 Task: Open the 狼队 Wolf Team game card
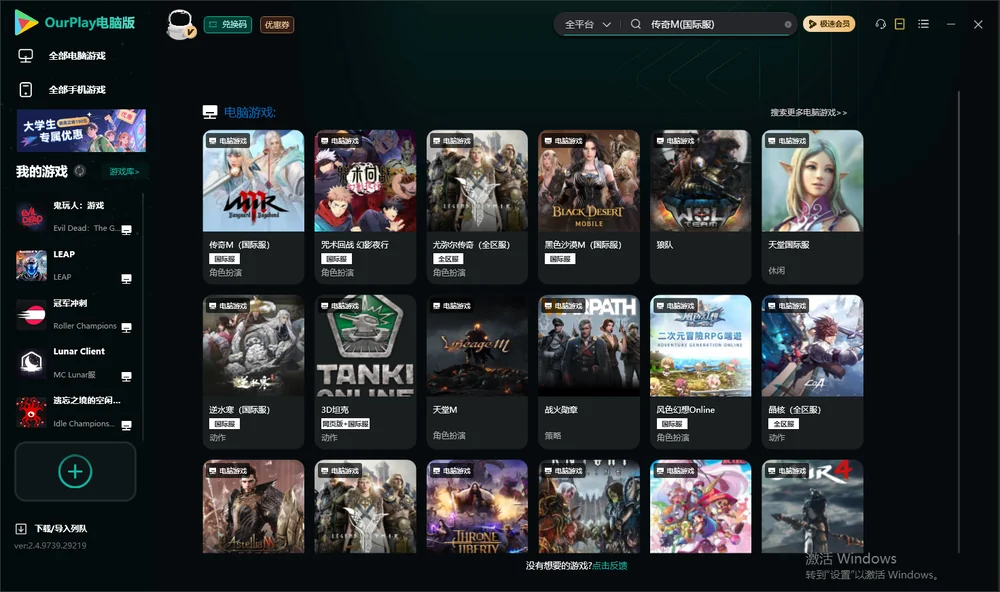(700, 207)
